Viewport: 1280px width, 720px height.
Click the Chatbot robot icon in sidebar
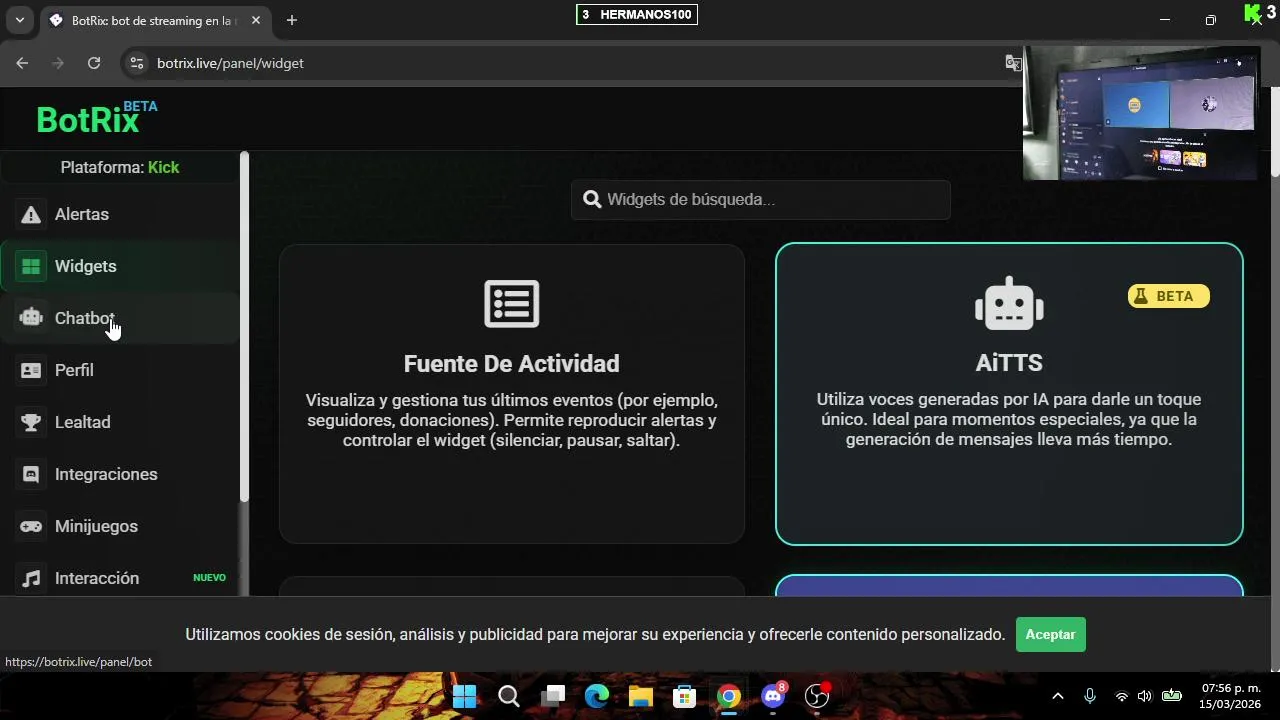31,318
